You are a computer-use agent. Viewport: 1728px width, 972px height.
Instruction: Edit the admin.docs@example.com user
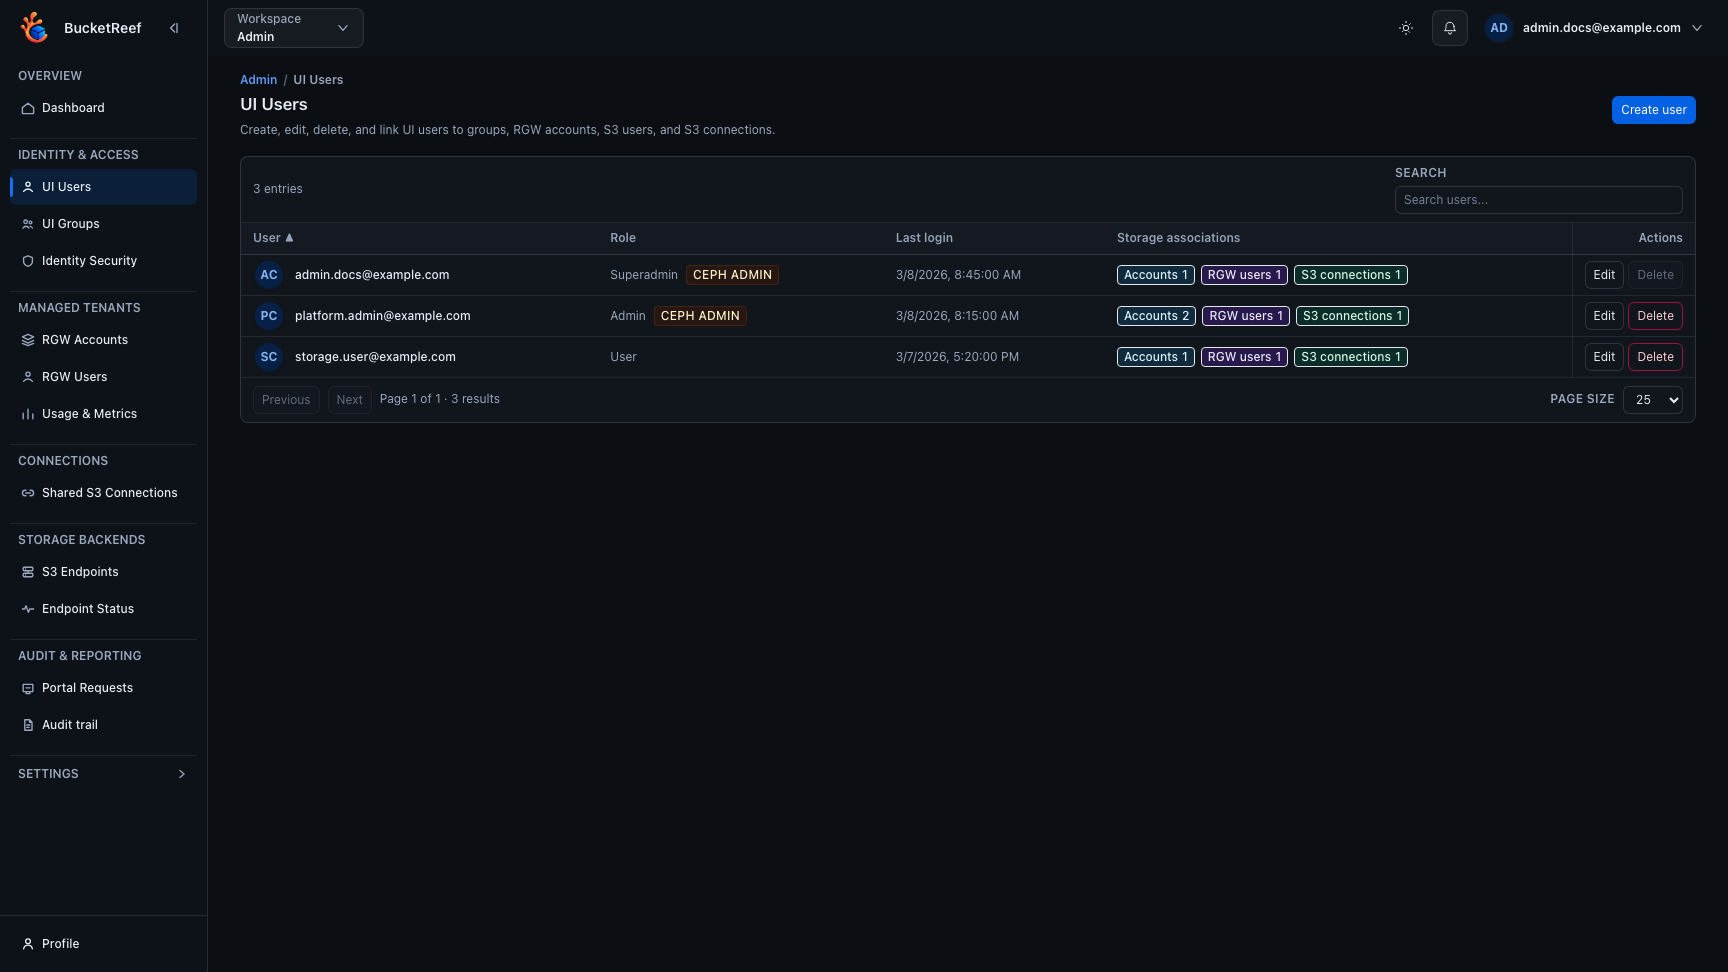[x=1604, y=275]
